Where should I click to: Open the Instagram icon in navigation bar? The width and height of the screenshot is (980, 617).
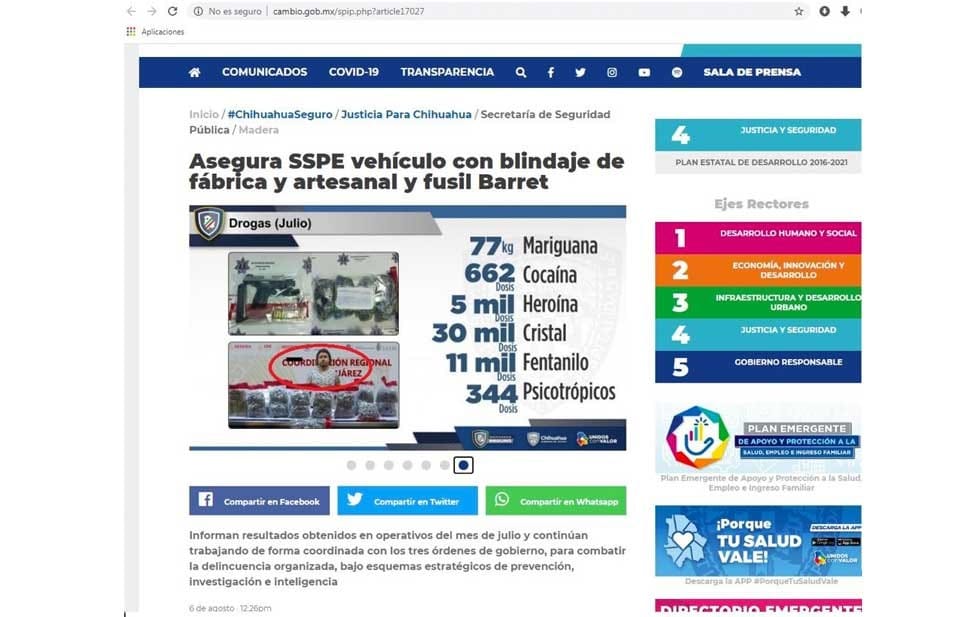pyautogui.click(x=612, y=72)
